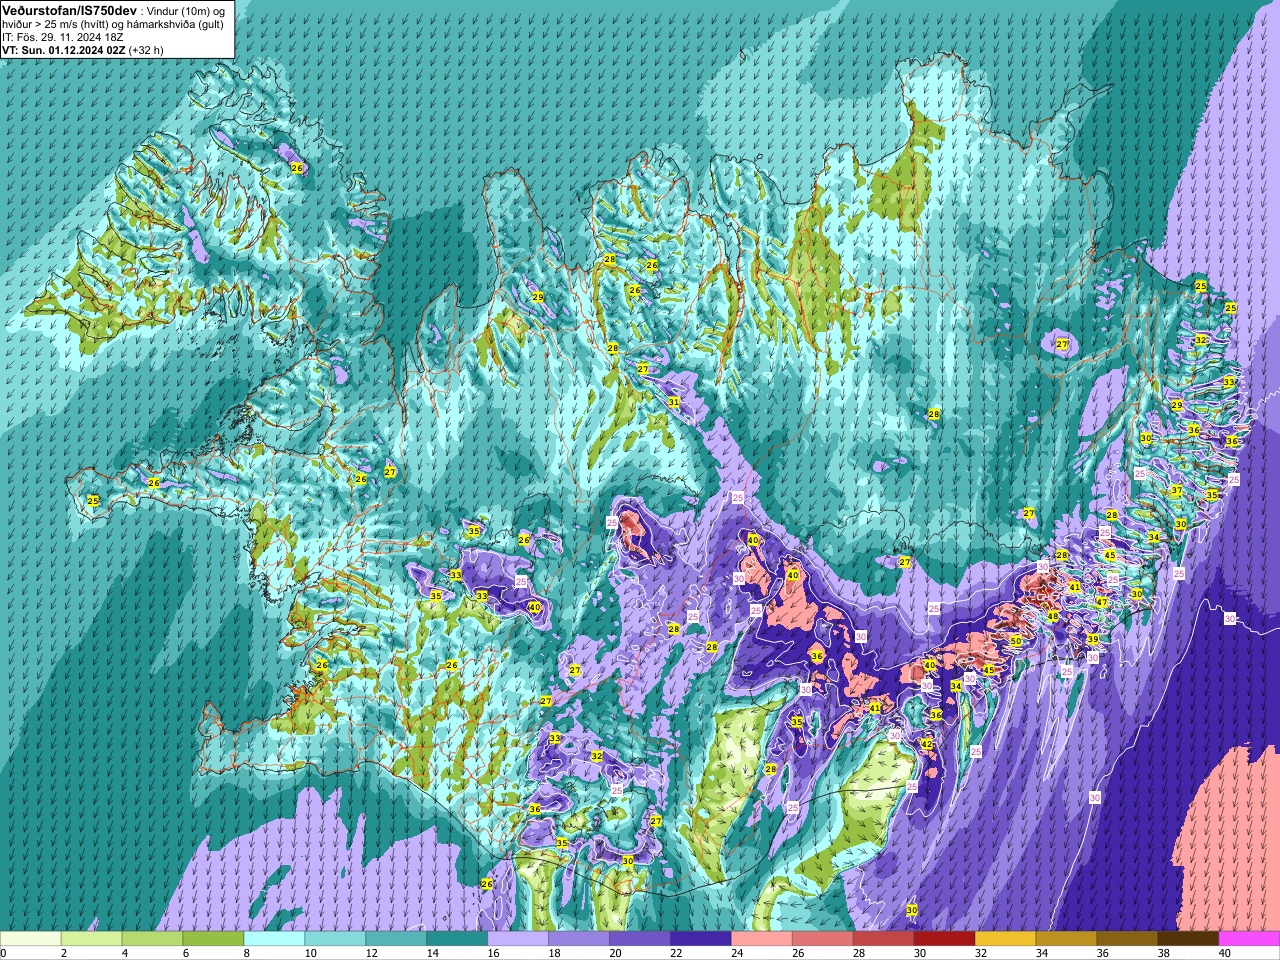
Task: Select the yellow gust marker labeled 37
Action: tap(1177, 491)
